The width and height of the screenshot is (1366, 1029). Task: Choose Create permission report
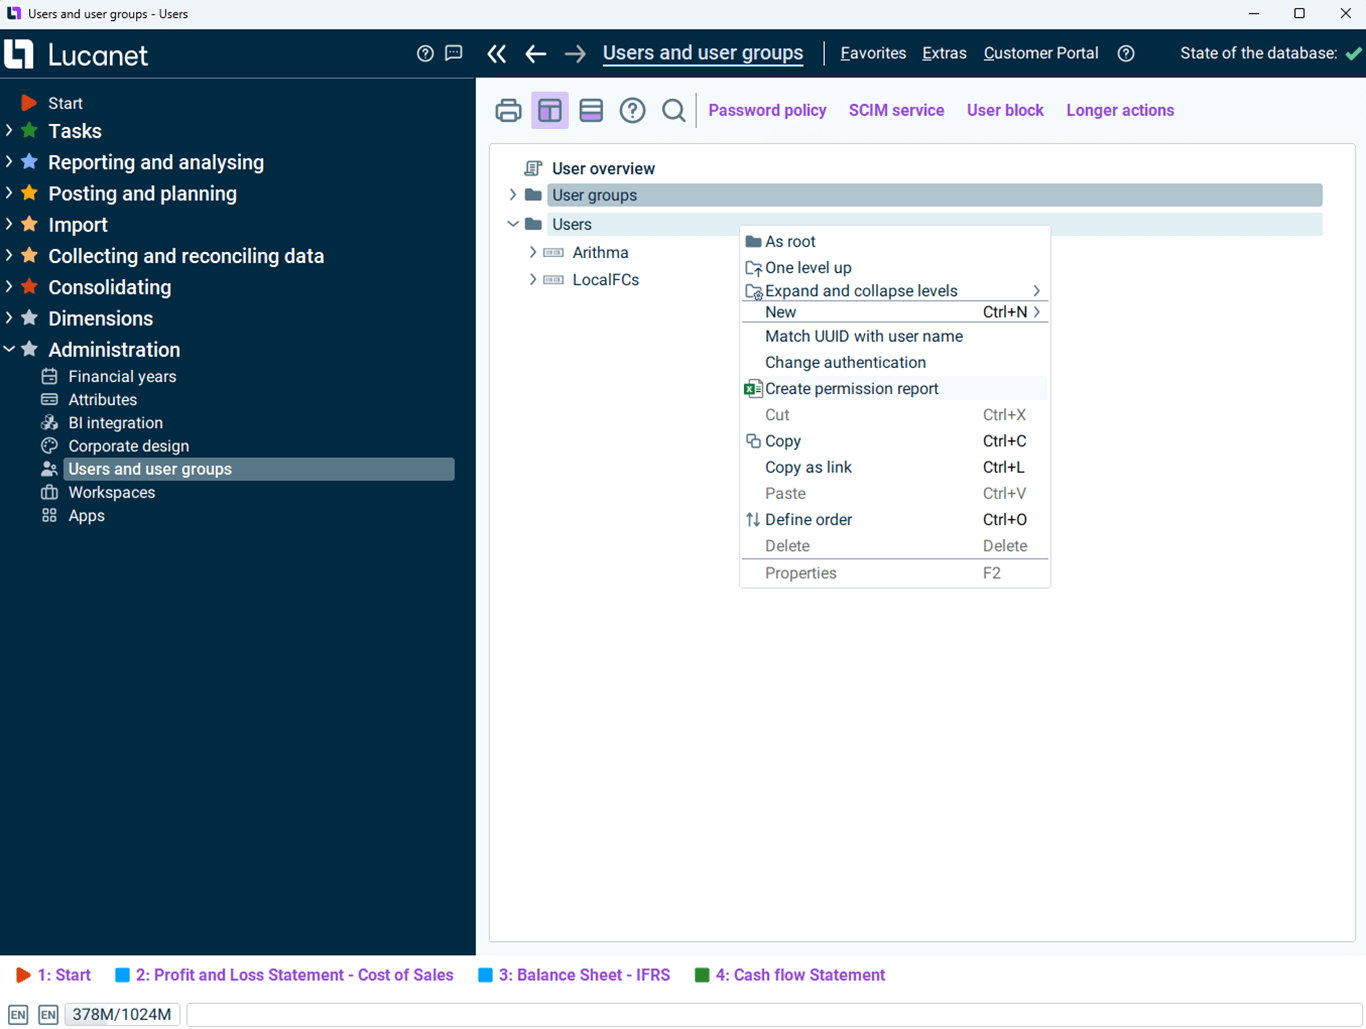pos(895,388)
